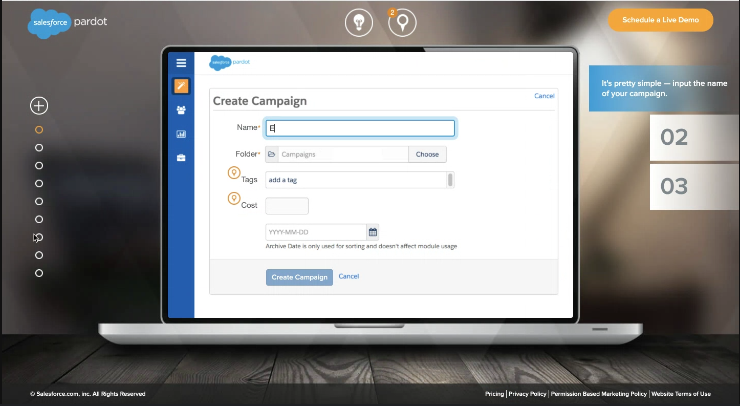
Task: Click the Create Campaign heading text
Action: point(260,101)
